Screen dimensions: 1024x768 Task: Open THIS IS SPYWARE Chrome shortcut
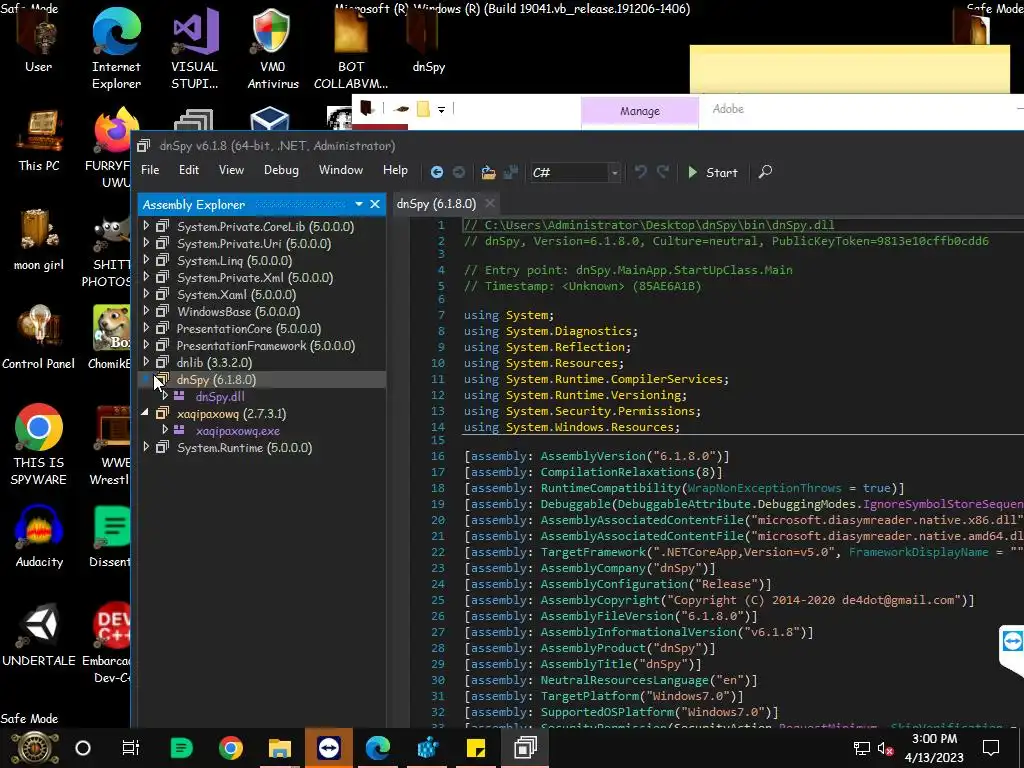coord(39,444)
